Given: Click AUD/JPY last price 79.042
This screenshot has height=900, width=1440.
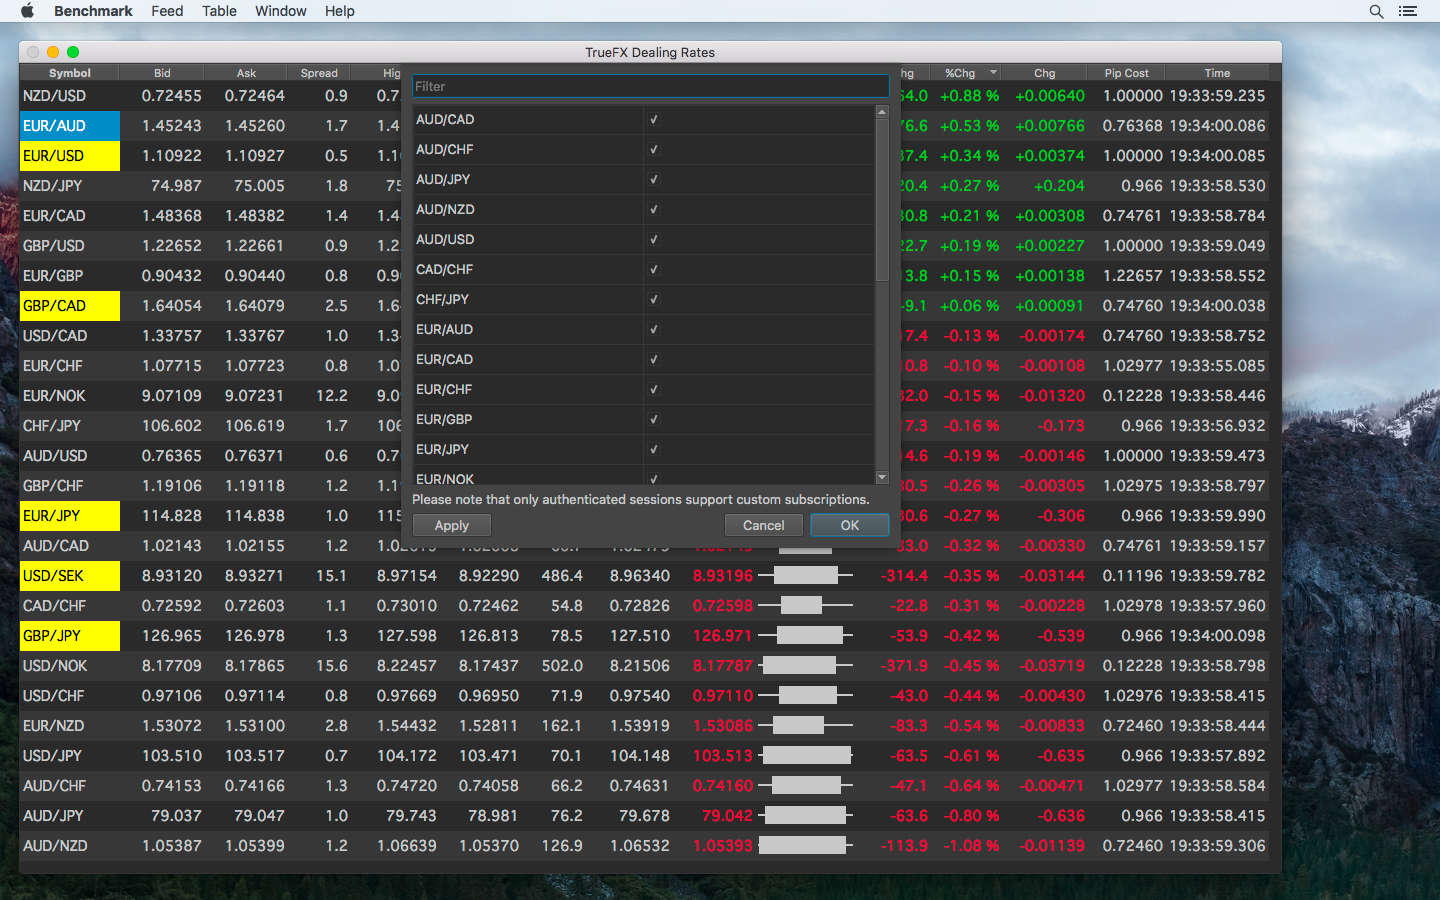Looking at the screenshot, I should (x=727, y=816).
